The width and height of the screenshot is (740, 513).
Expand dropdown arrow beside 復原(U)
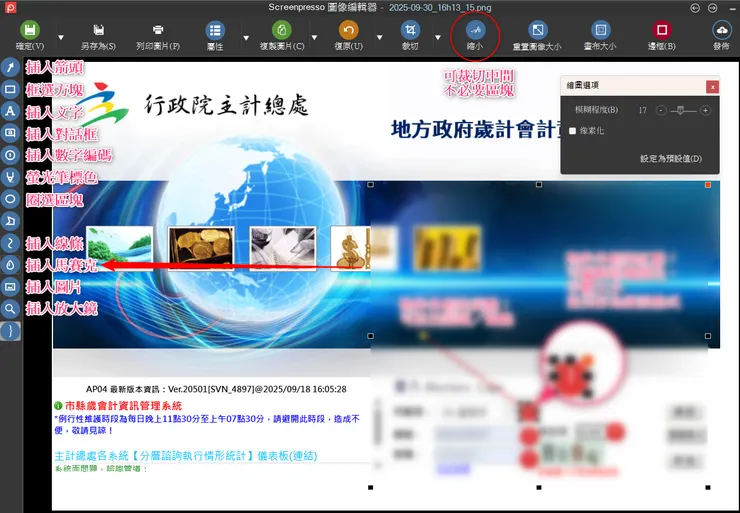point(379,37)
